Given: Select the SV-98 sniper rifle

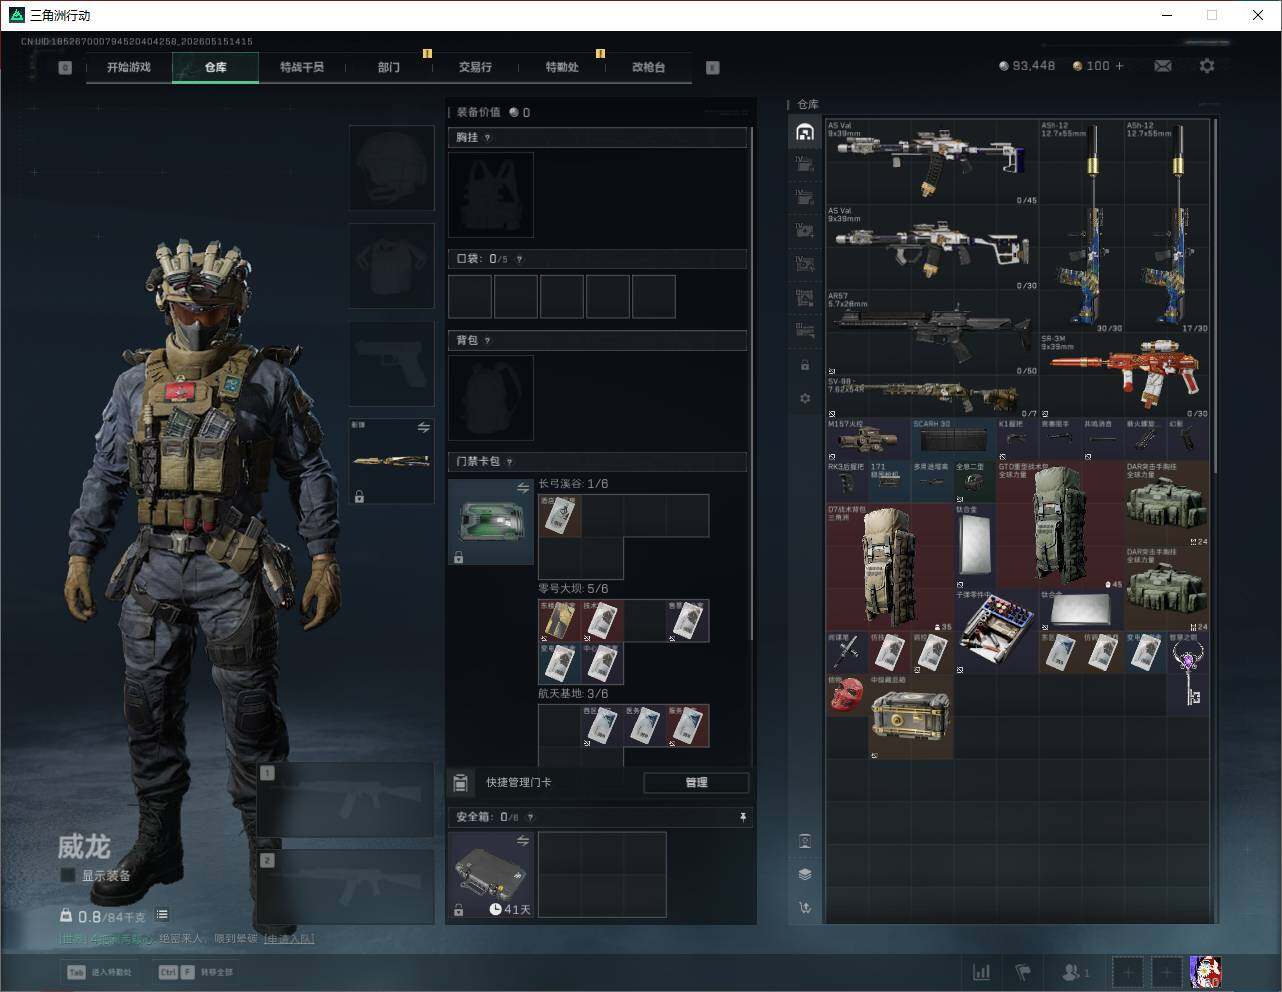Looking at the screenshot, I should coord(932,397).
